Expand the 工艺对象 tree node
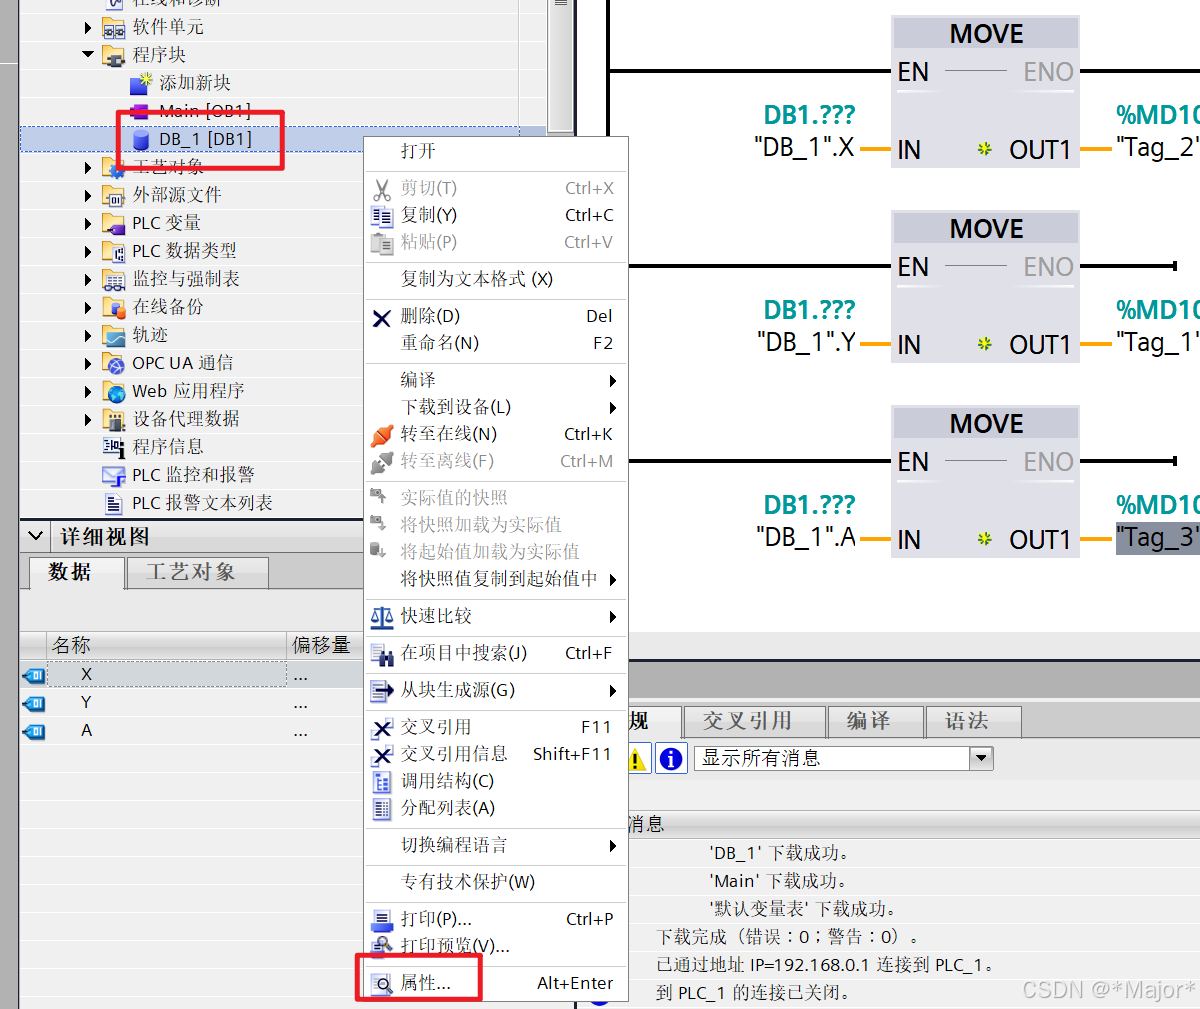1200x1009 pixels. click(88, 166)
